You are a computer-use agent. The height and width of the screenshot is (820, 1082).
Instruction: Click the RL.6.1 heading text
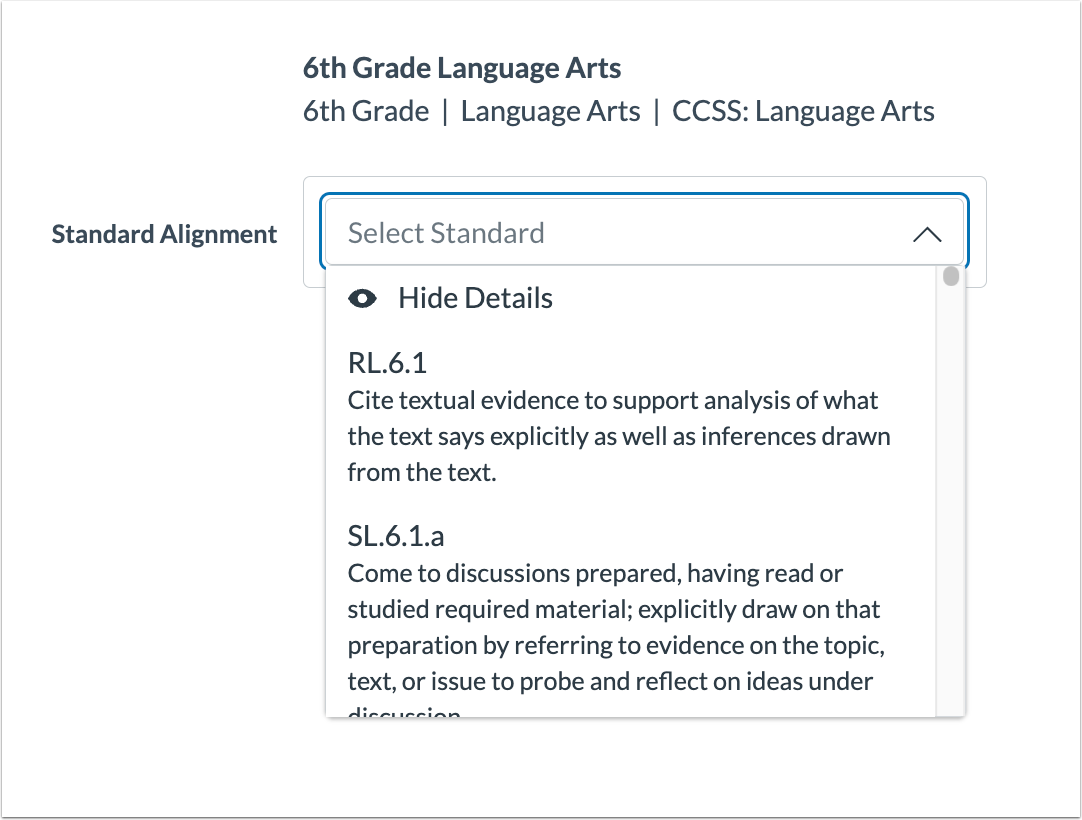tap(385, 363)
